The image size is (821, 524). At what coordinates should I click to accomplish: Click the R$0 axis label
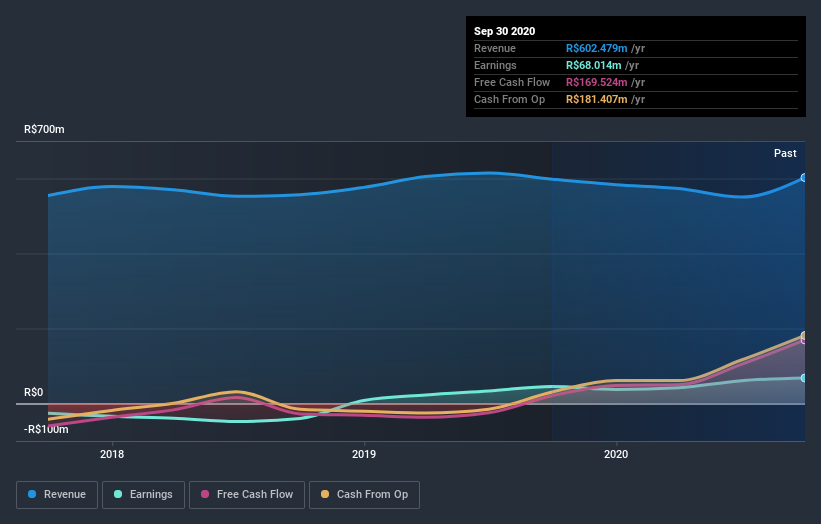click(x=34, y=392)
